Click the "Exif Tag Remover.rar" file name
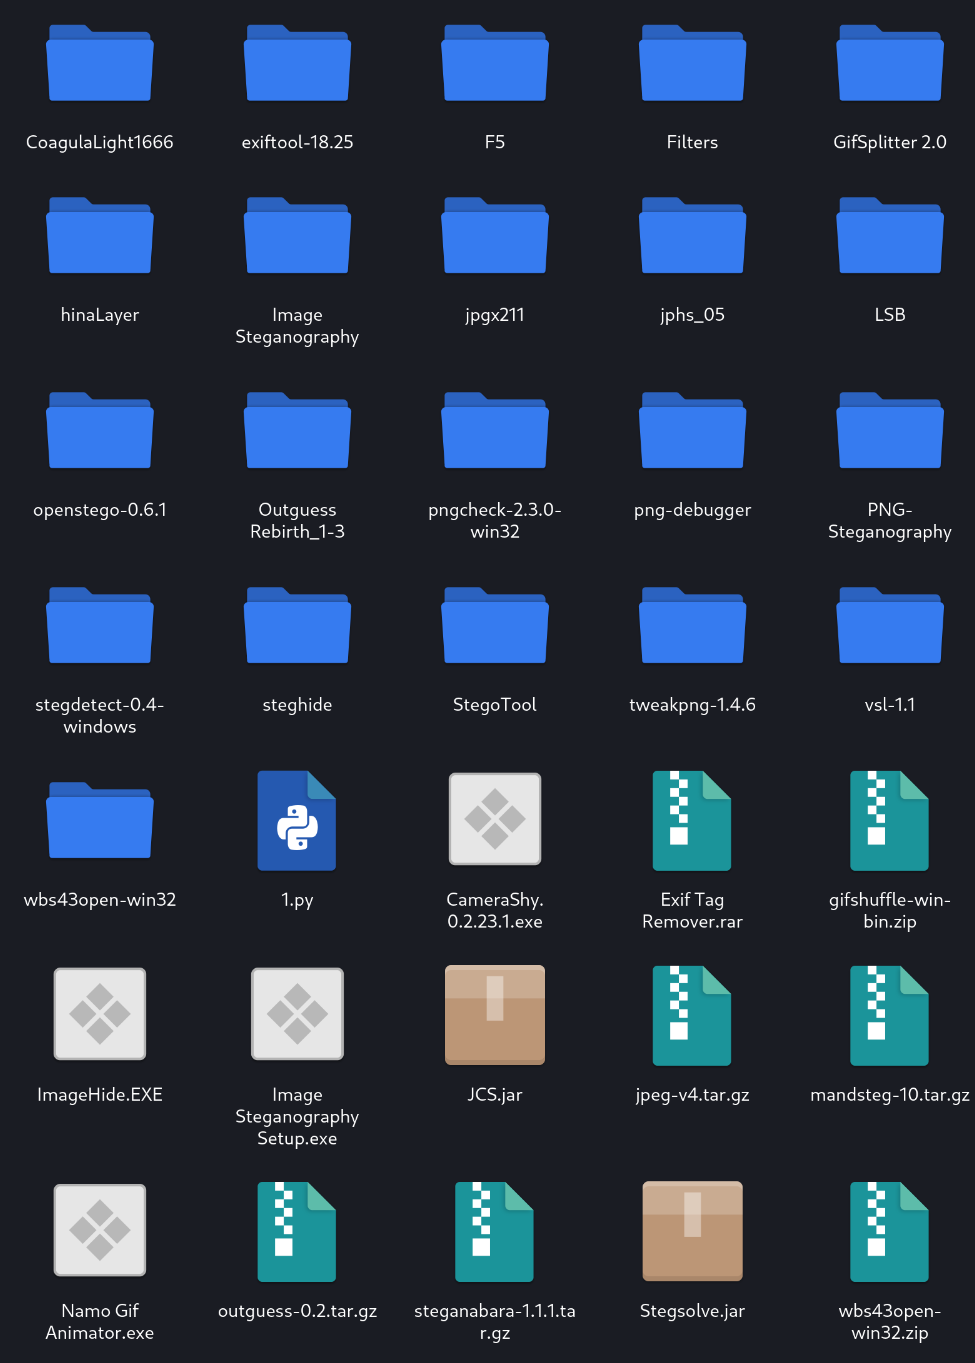 point(692,911)
